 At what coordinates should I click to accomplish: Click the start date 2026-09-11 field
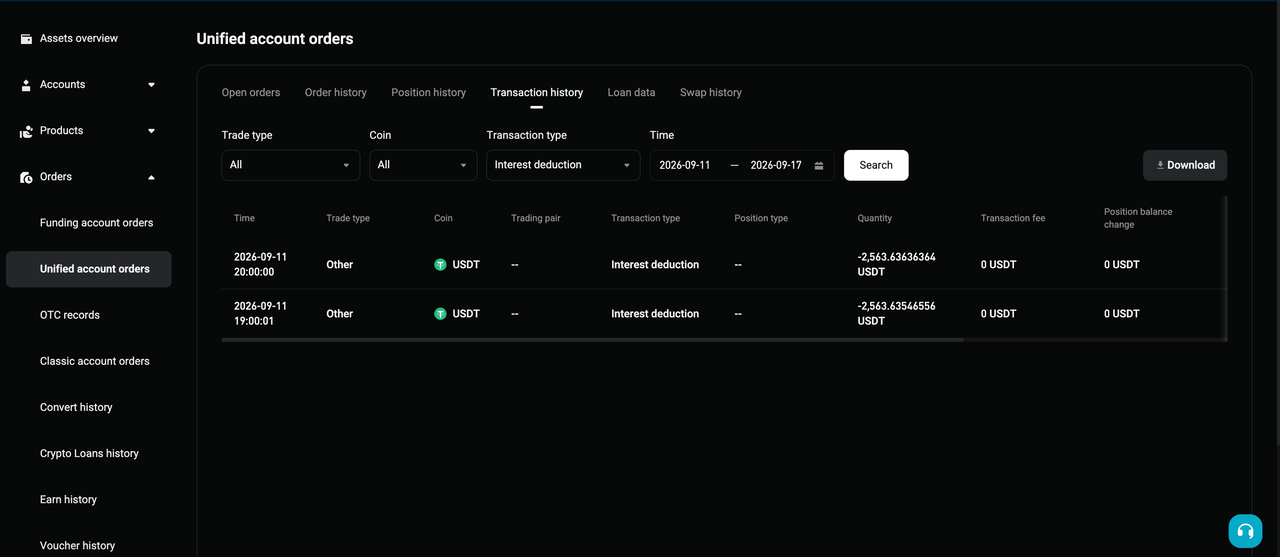point(685,165)
